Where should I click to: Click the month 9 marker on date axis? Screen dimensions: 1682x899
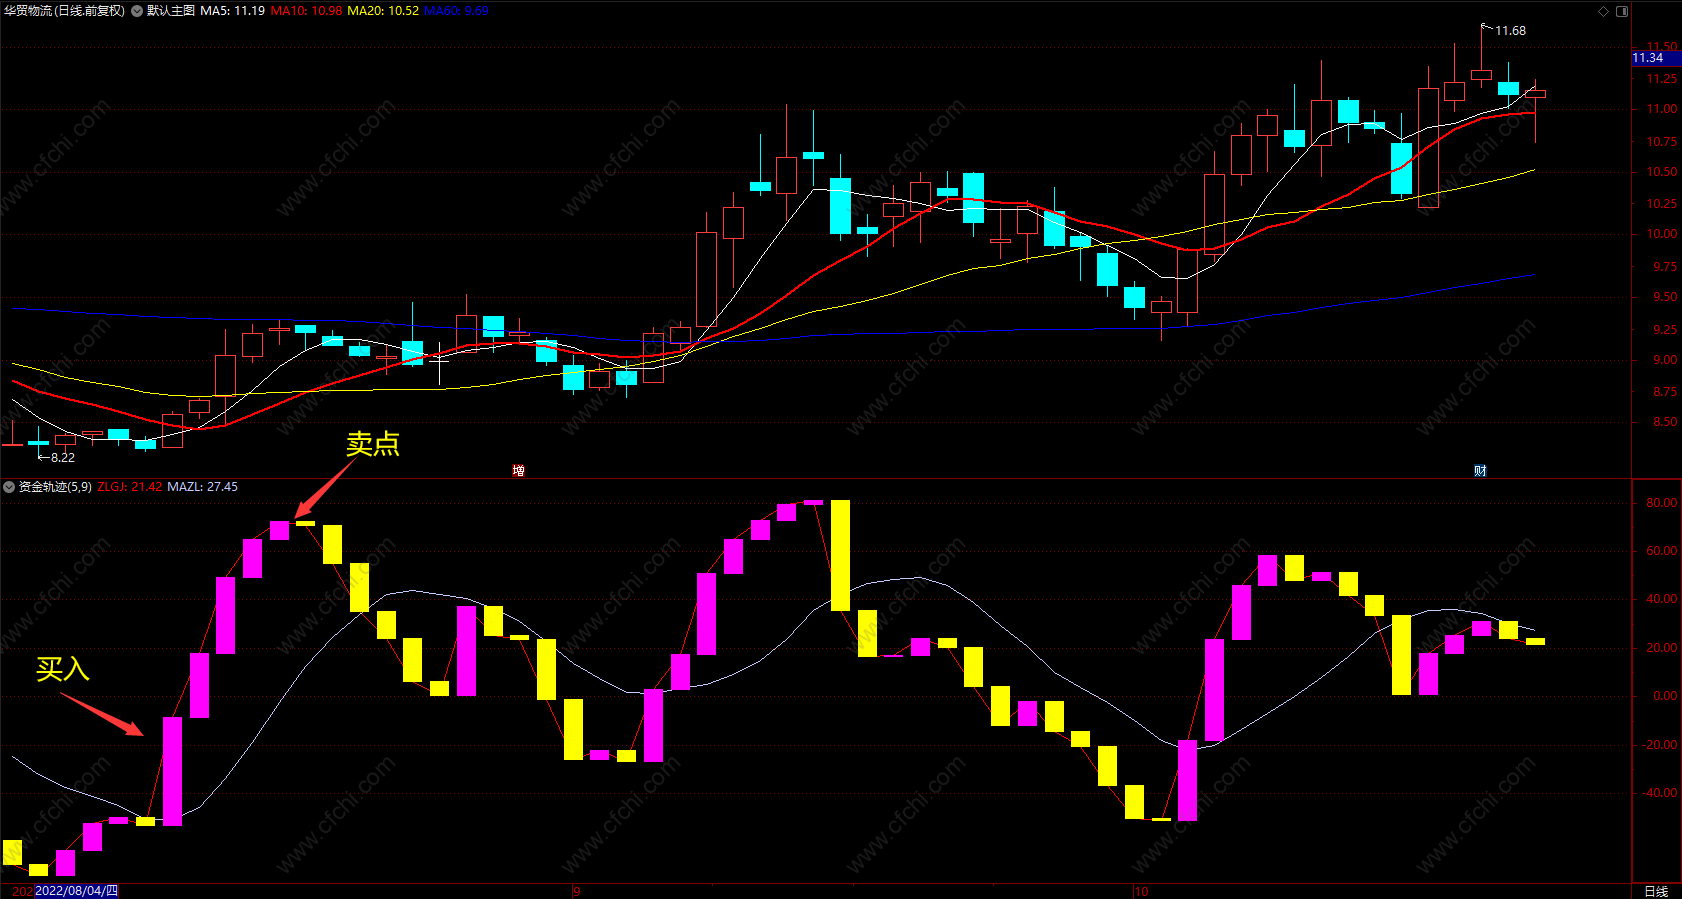pyautogui.click(x=576, y=891)
